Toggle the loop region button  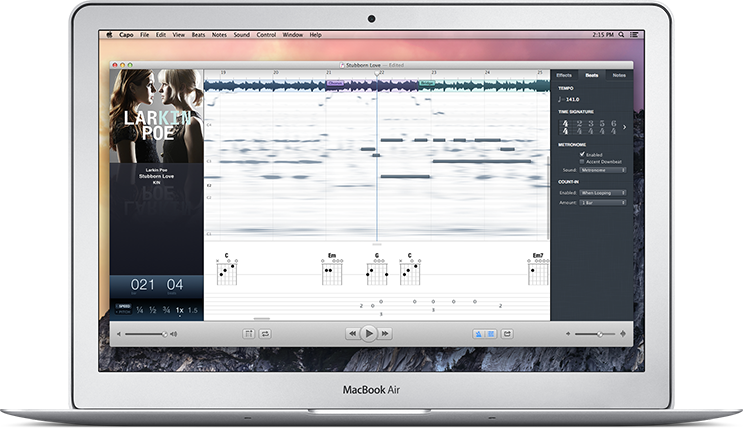pos(265,334)
